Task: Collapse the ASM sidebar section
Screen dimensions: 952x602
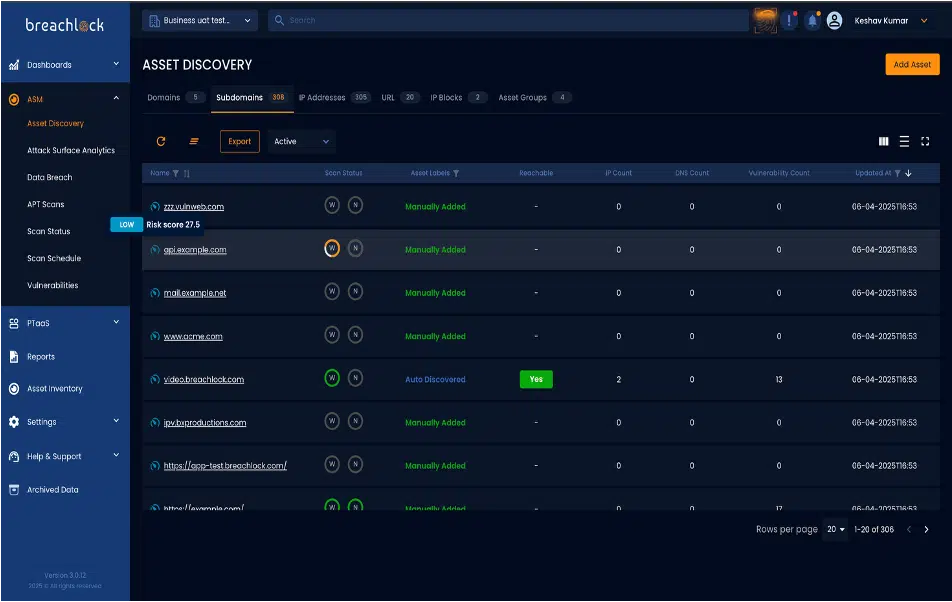Action: point(116,98)
